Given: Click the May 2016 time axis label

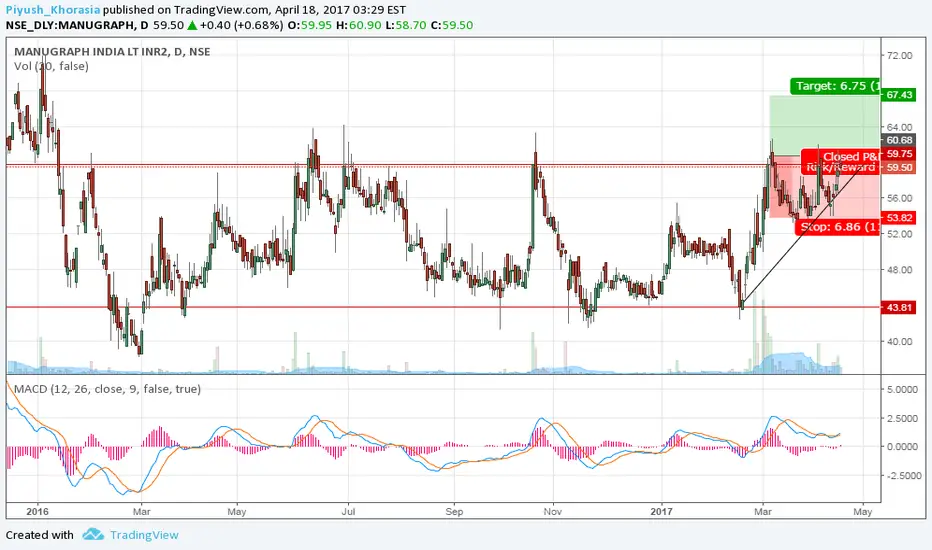Looking at the screenshot, I should click(x=237, y=511).
